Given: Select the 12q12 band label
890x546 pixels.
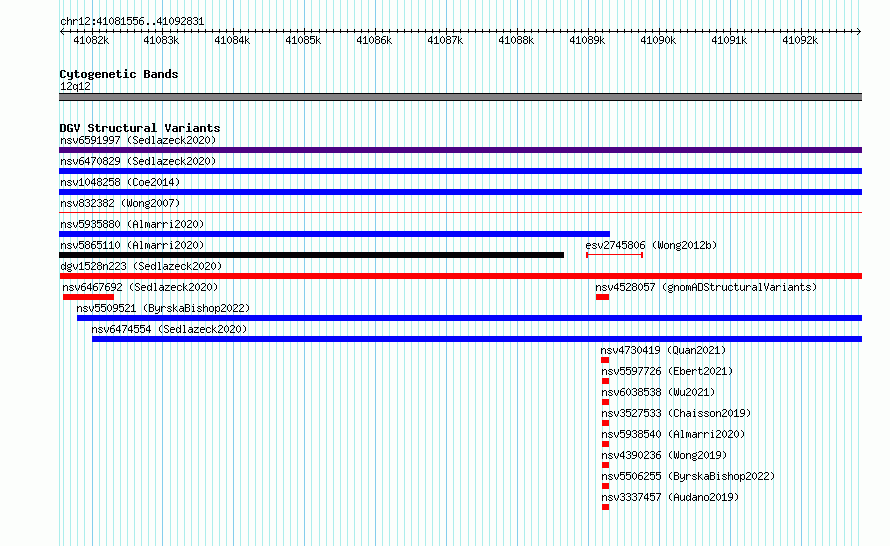Looking at the screenshot, I should (75, 86).
